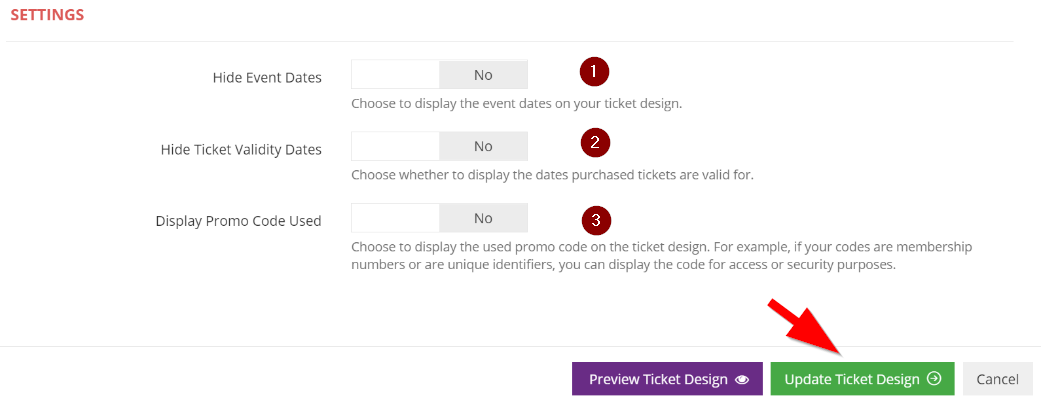The image size is (1041, 400).
Task: Click the Hide Event Dates label
Action: coord(267,77)
